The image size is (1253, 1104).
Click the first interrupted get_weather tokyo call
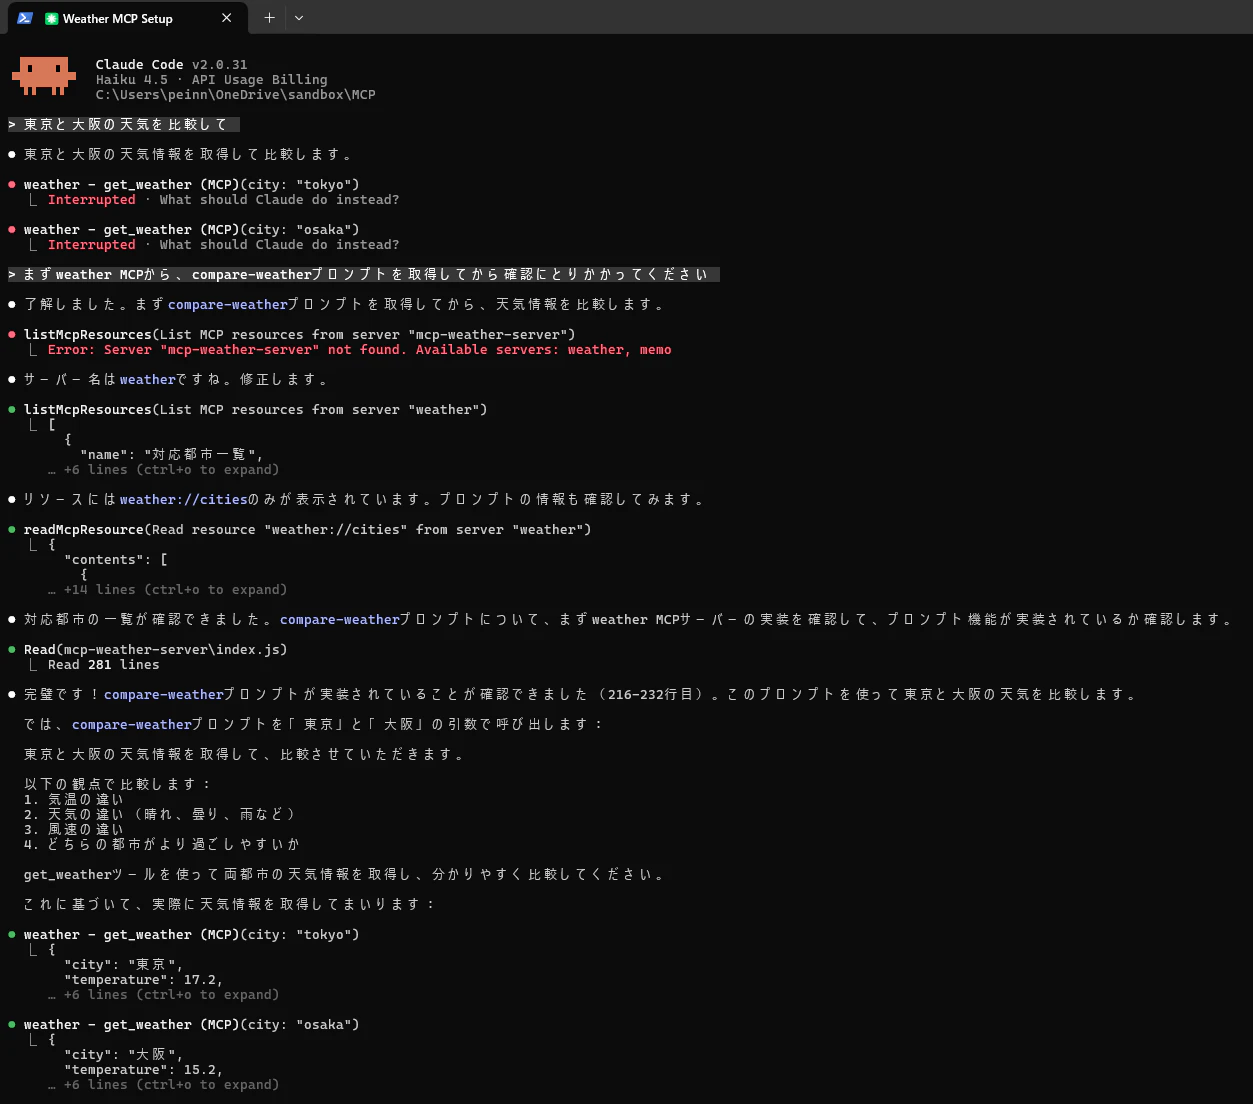coord(191,185)
